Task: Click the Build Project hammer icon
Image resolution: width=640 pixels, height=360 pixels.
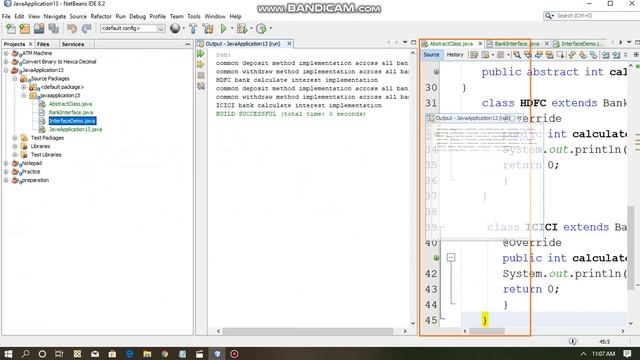Action: pos(193,29)
